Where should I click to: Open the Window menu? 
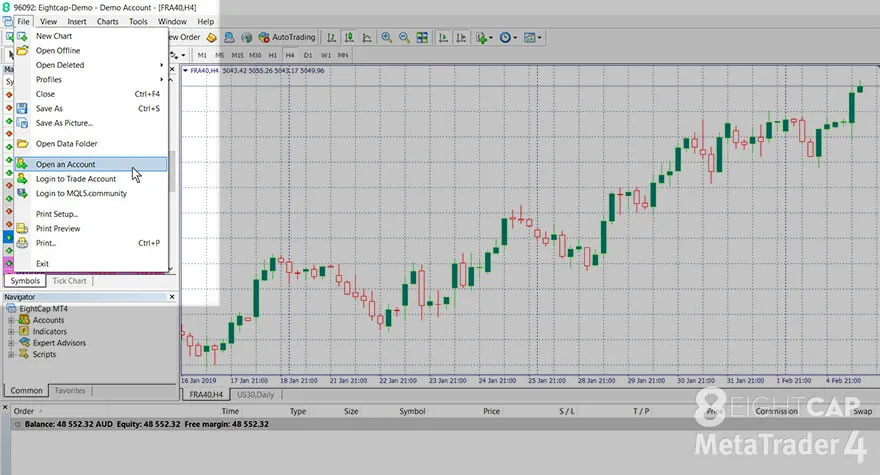[172, 21]
